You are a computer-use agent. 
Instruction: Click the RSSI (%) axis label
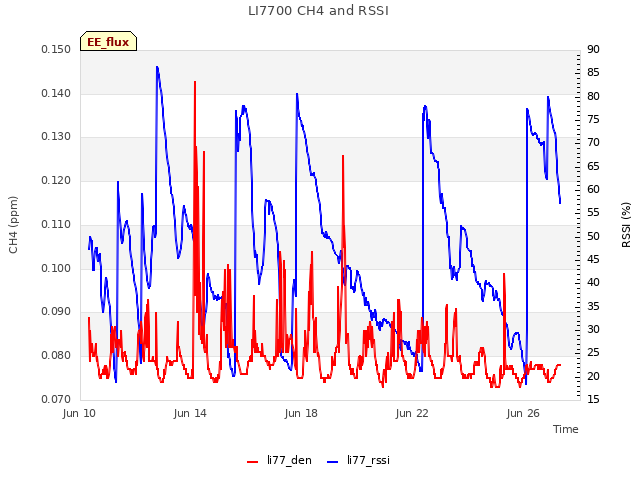click(x=626, y=225)
